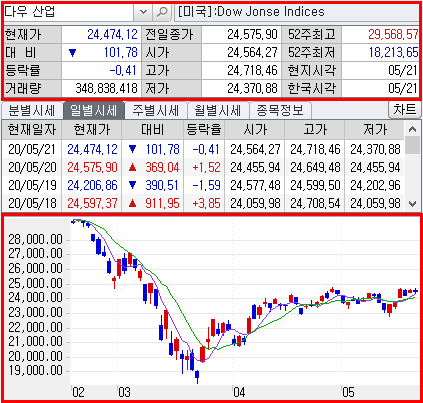Click the 현재가 column header in table

(x=92, y=130)
